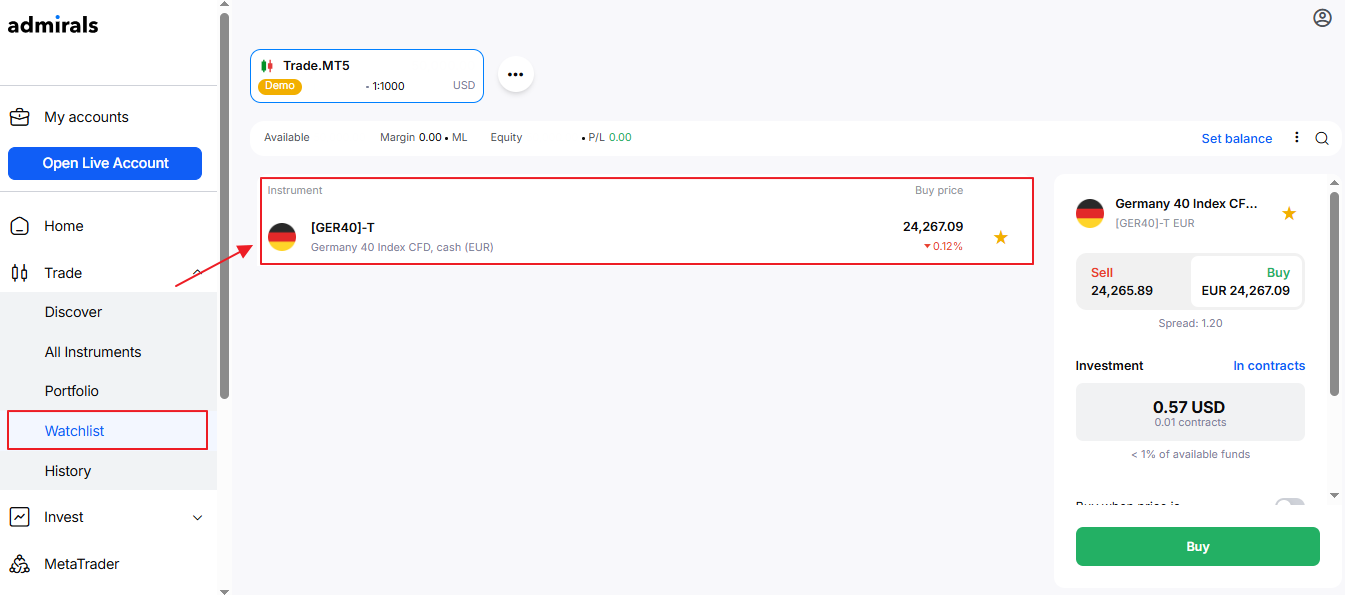Click the MetaTrader sidebar icon
Screen dimensions: 1345x595
point(19,564)
